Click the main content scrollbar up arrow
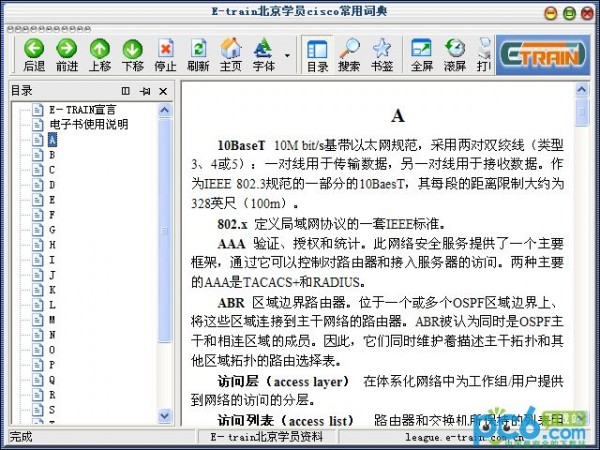600x450 pixels. coord(582,90)
